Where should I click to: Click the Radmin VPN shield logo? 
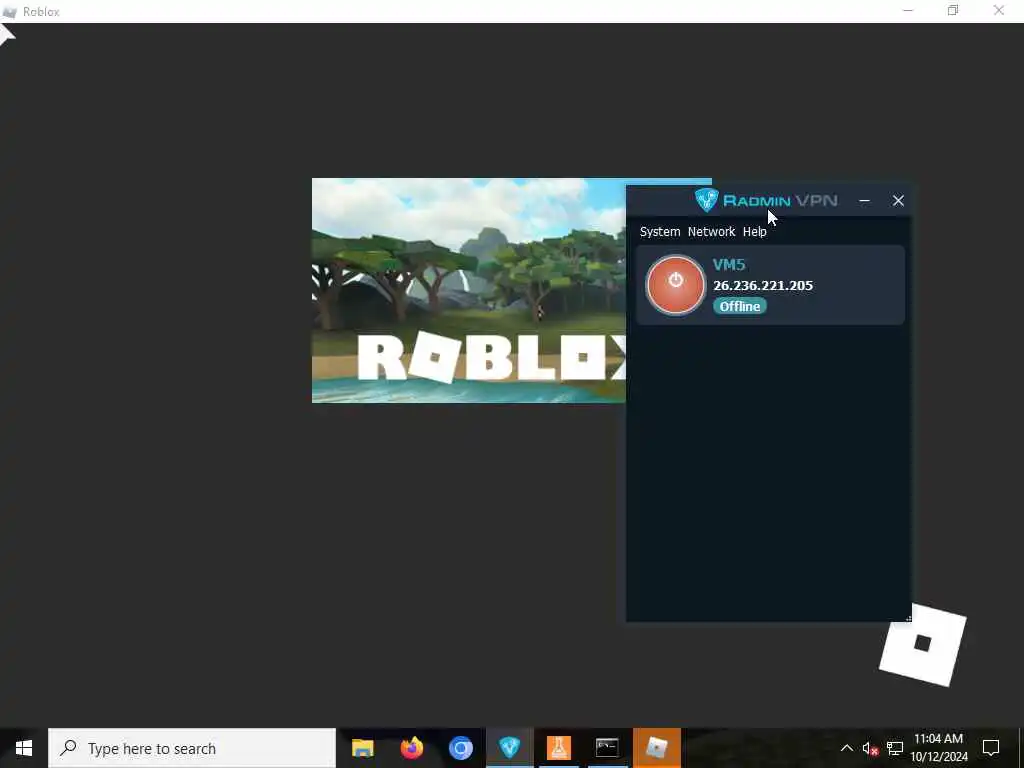[x=706, y=200]
